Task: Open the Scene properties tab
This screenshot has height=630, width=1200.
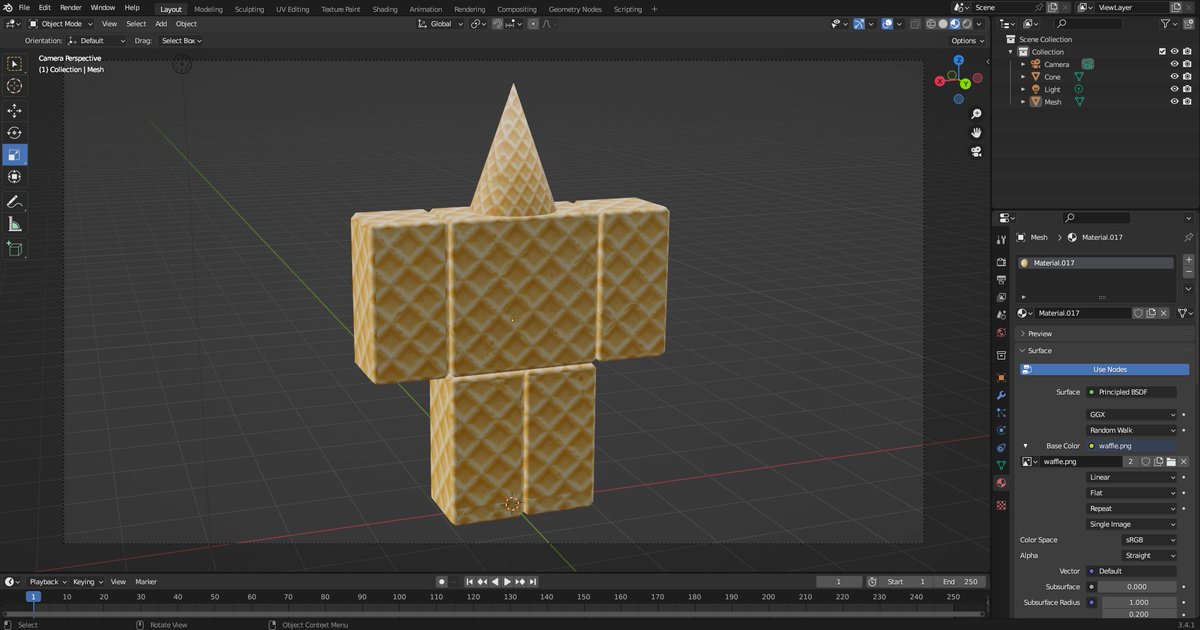Action: click(1001, 315)
